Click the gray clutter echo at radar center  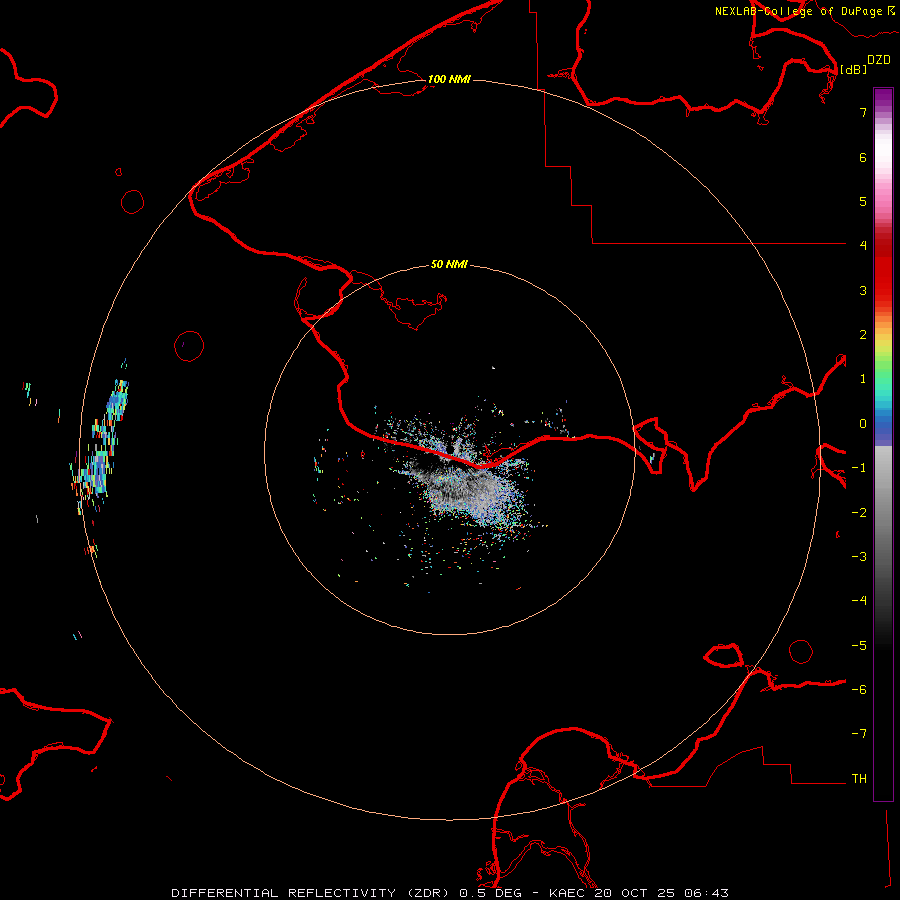coord(474,488)
